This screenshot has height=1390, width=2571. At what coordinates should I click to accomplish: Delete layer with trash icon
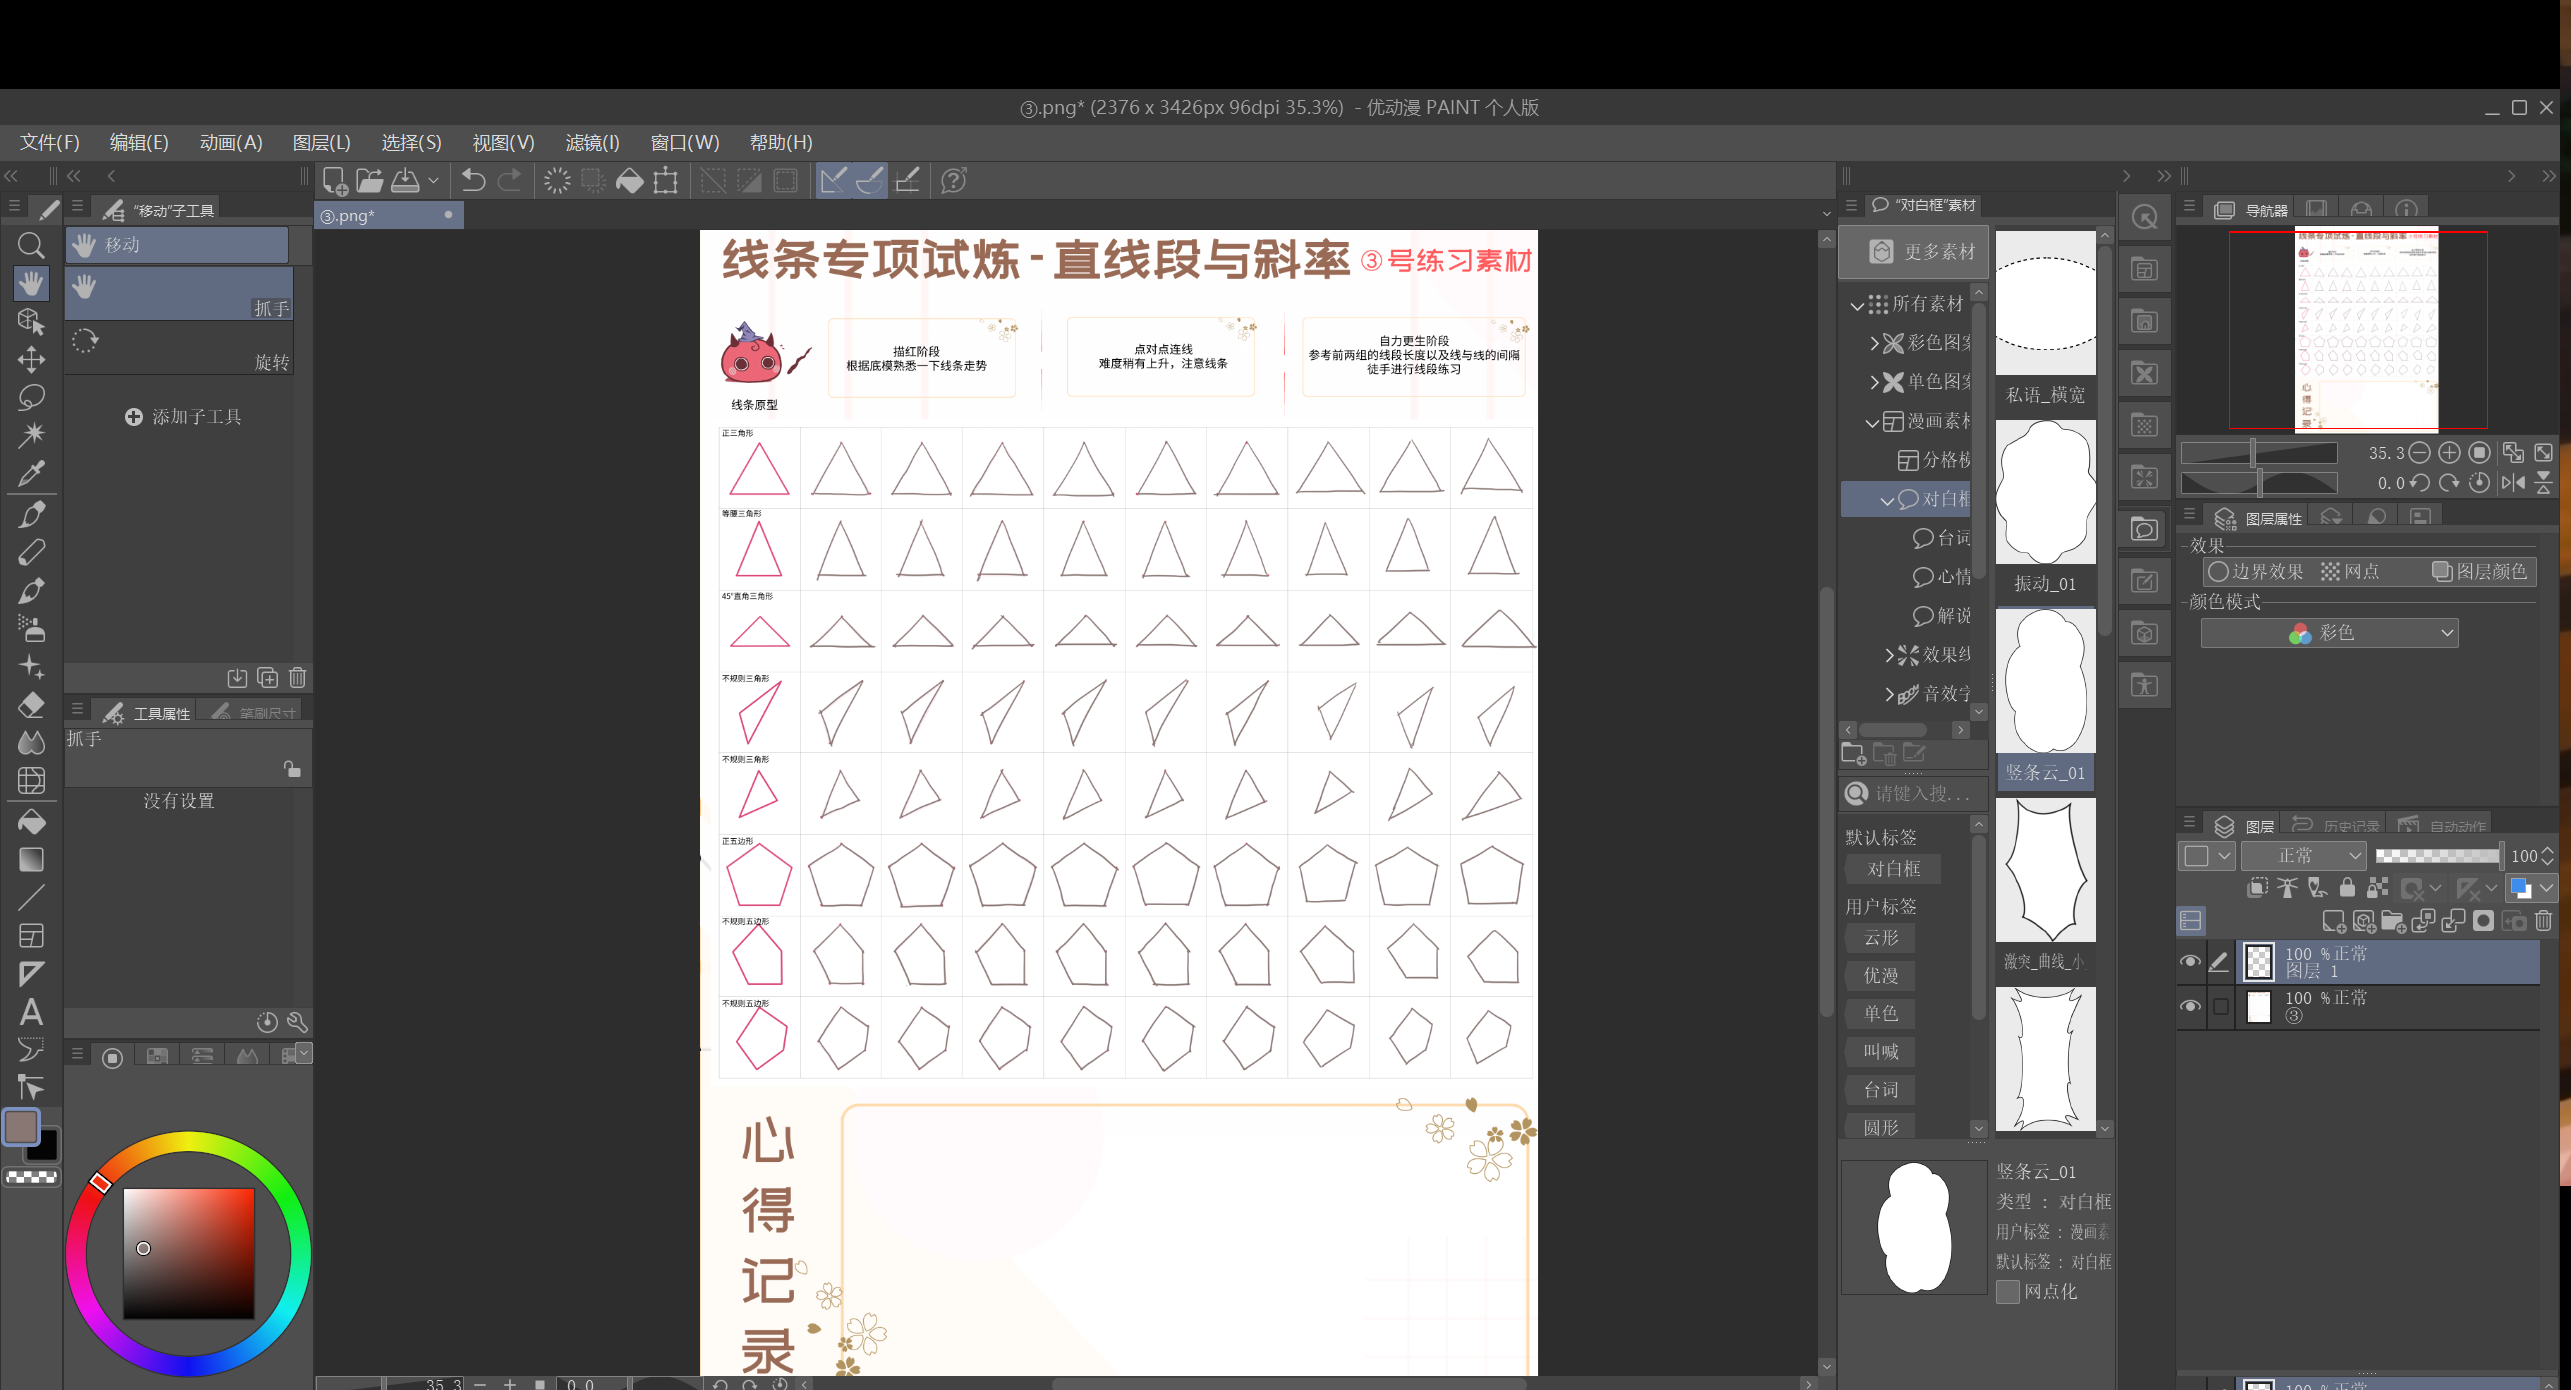[2544, 921]
